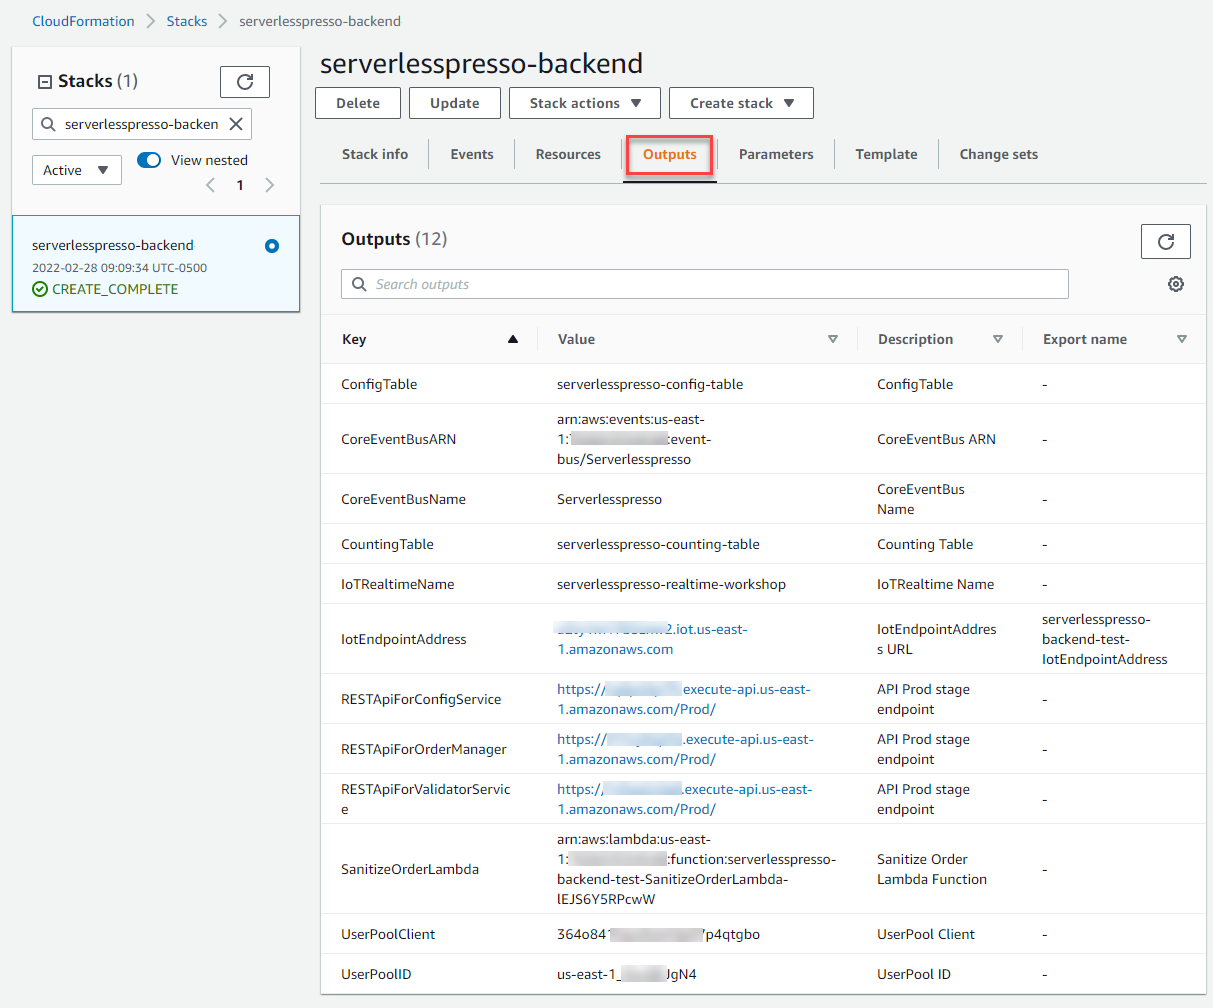Go to CloudFormation breadcrumb link
The image size is (1213, 1008).
point(83,21)
